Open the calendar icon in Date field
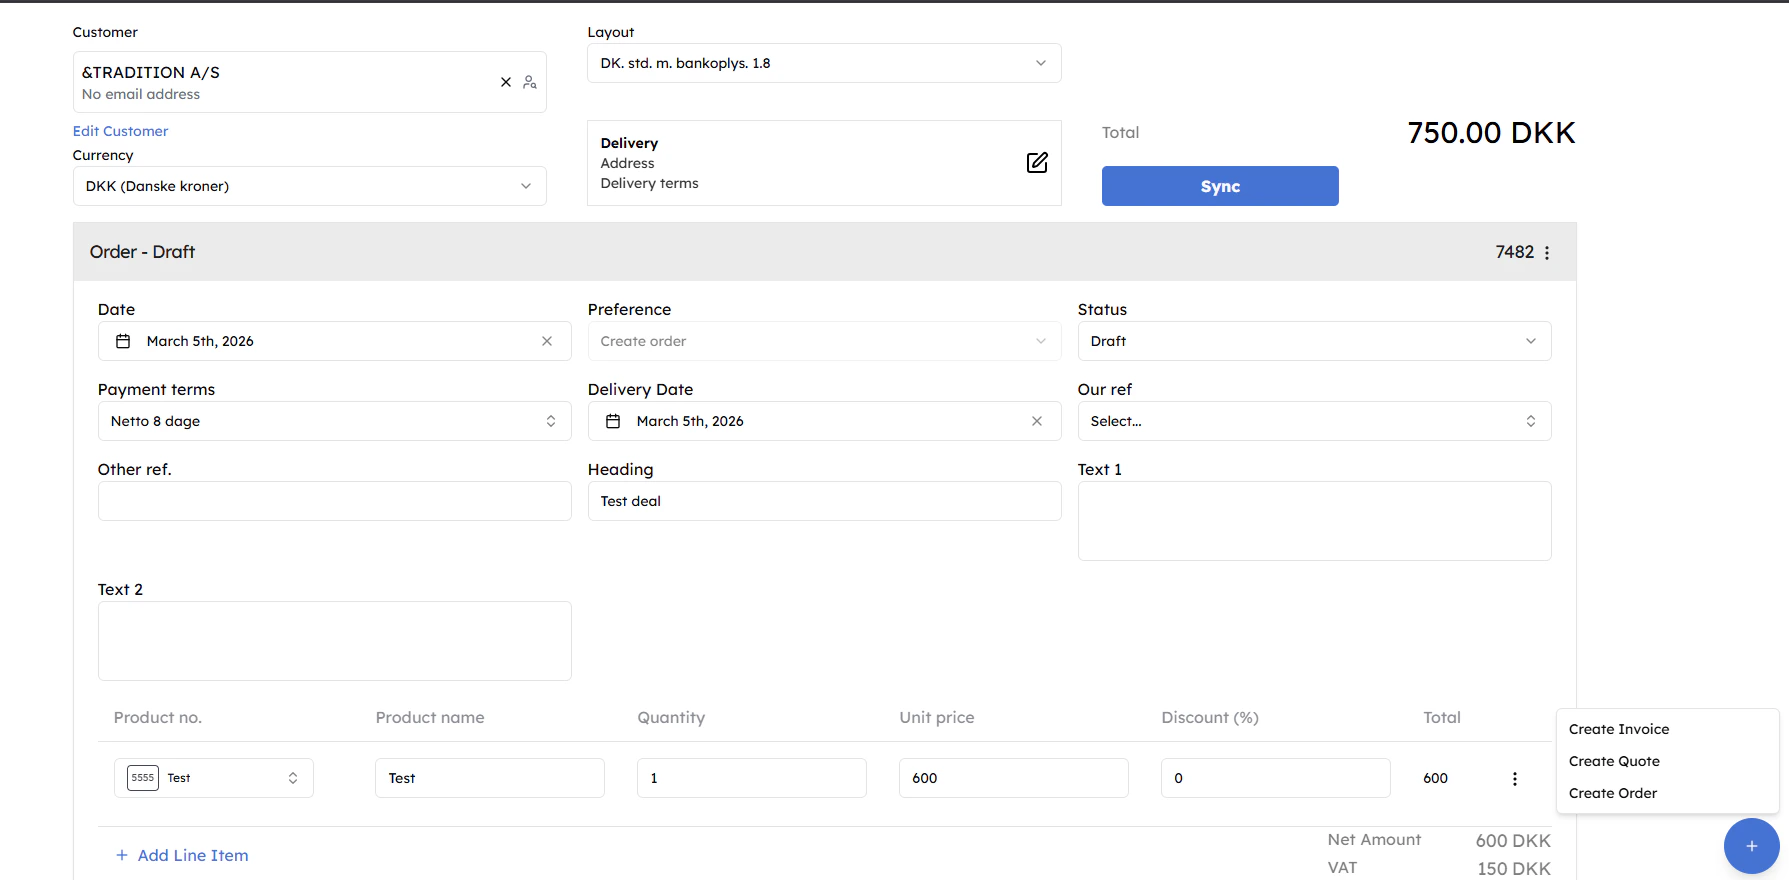This screenshot has height=880, width=1789. pos(123,341)
